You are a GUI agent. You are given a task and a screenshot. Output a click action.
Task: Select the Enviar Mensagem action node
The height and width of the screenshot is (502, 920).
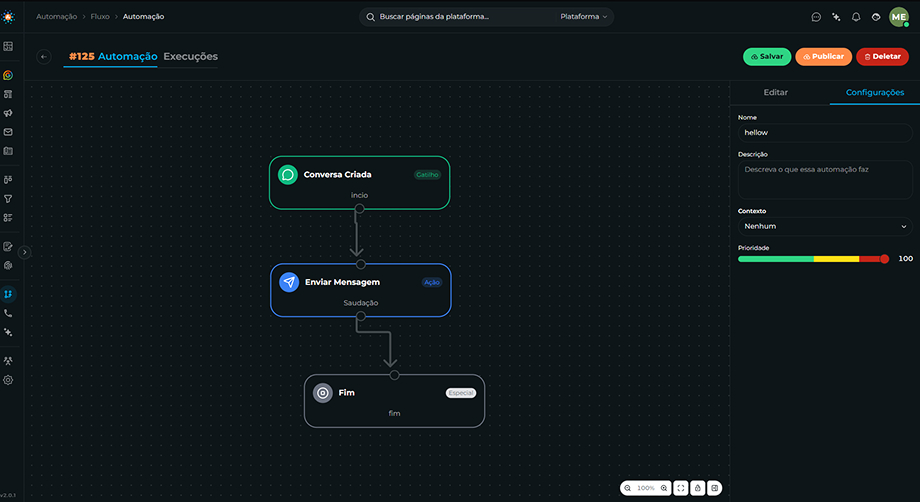(x=360, y=290)
